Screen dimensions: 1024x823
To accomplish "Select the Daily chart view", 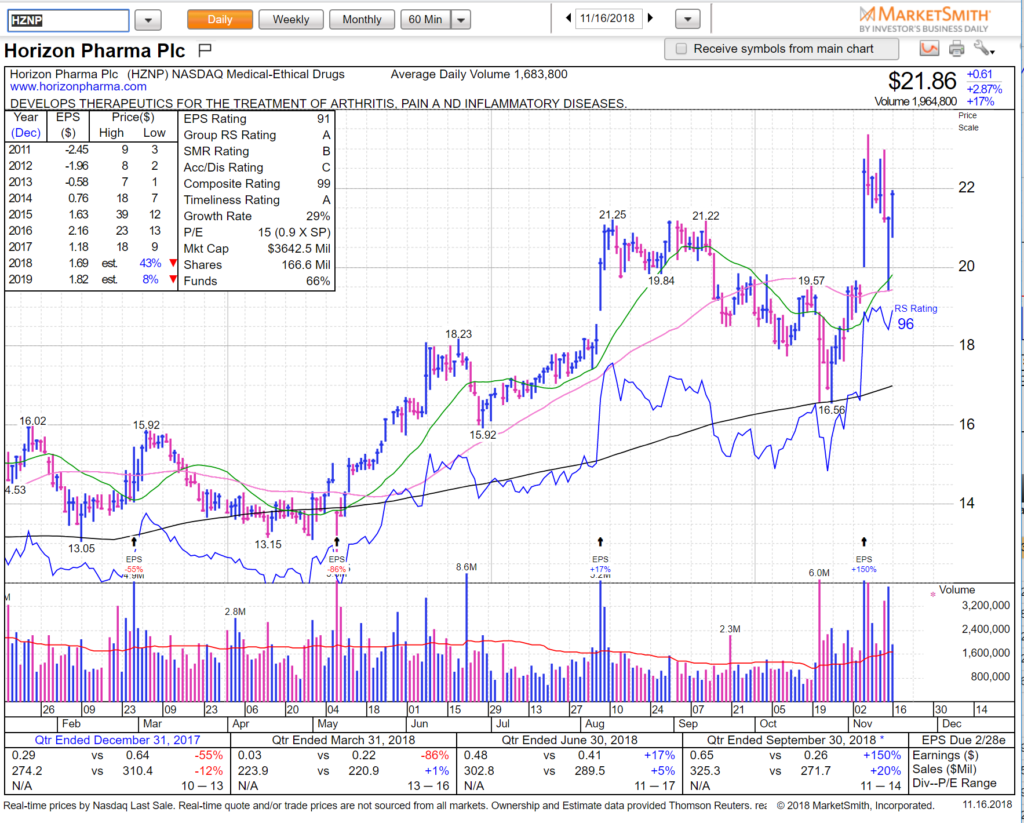I will click(220, 20).
